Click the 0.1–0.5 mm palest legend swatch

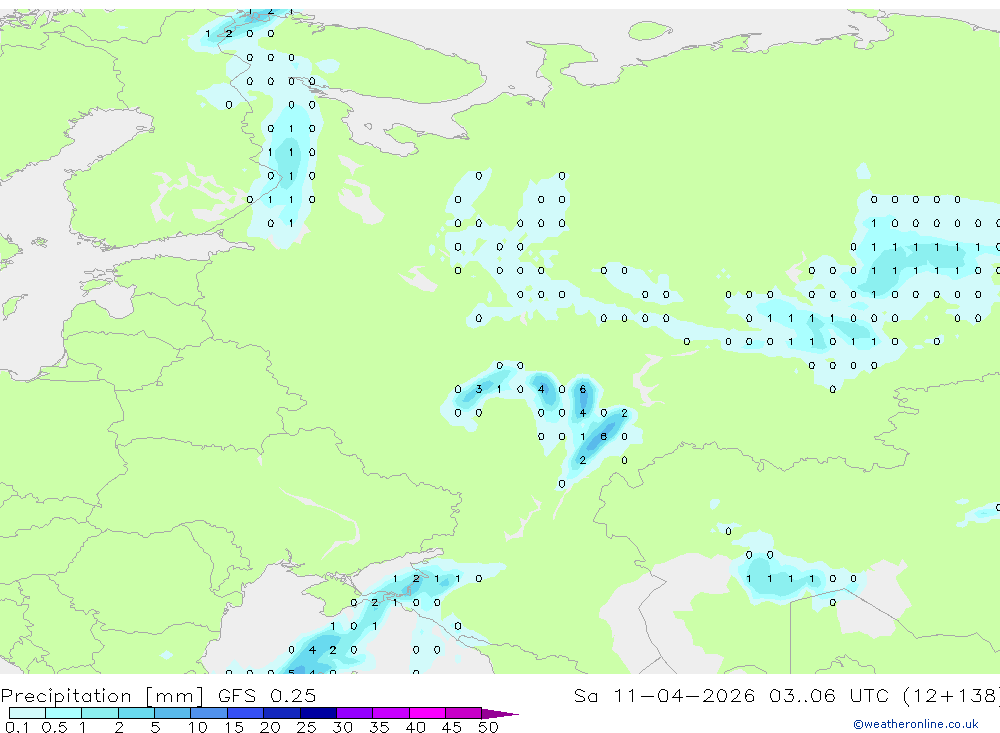click(27, 713)
